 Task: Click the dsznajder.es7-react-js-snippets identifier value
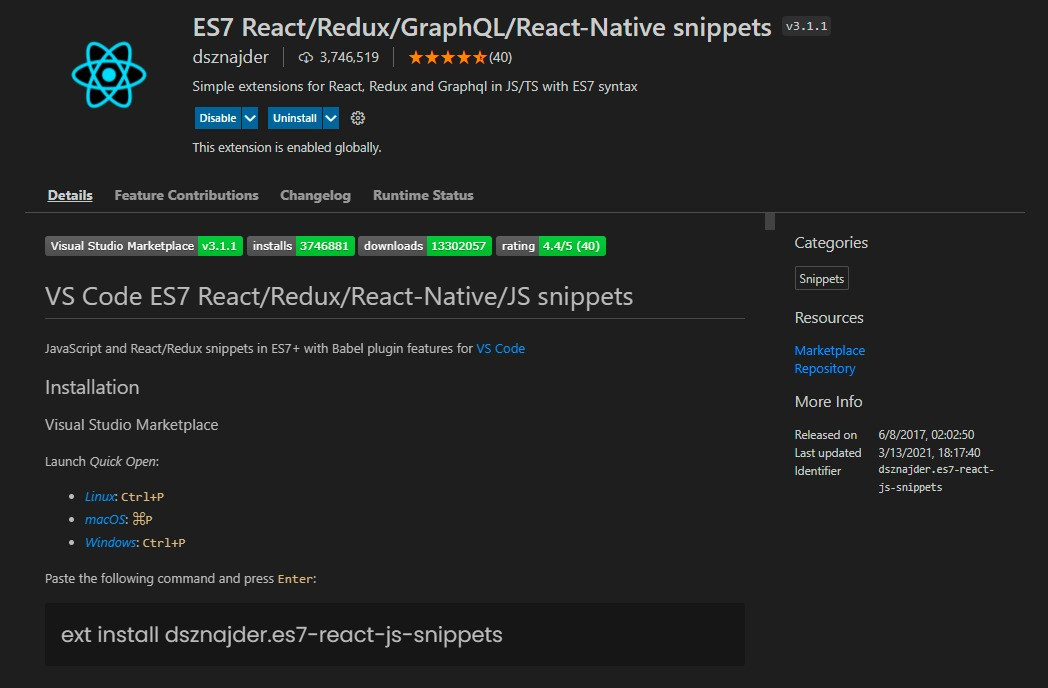[x=936, y=478]
